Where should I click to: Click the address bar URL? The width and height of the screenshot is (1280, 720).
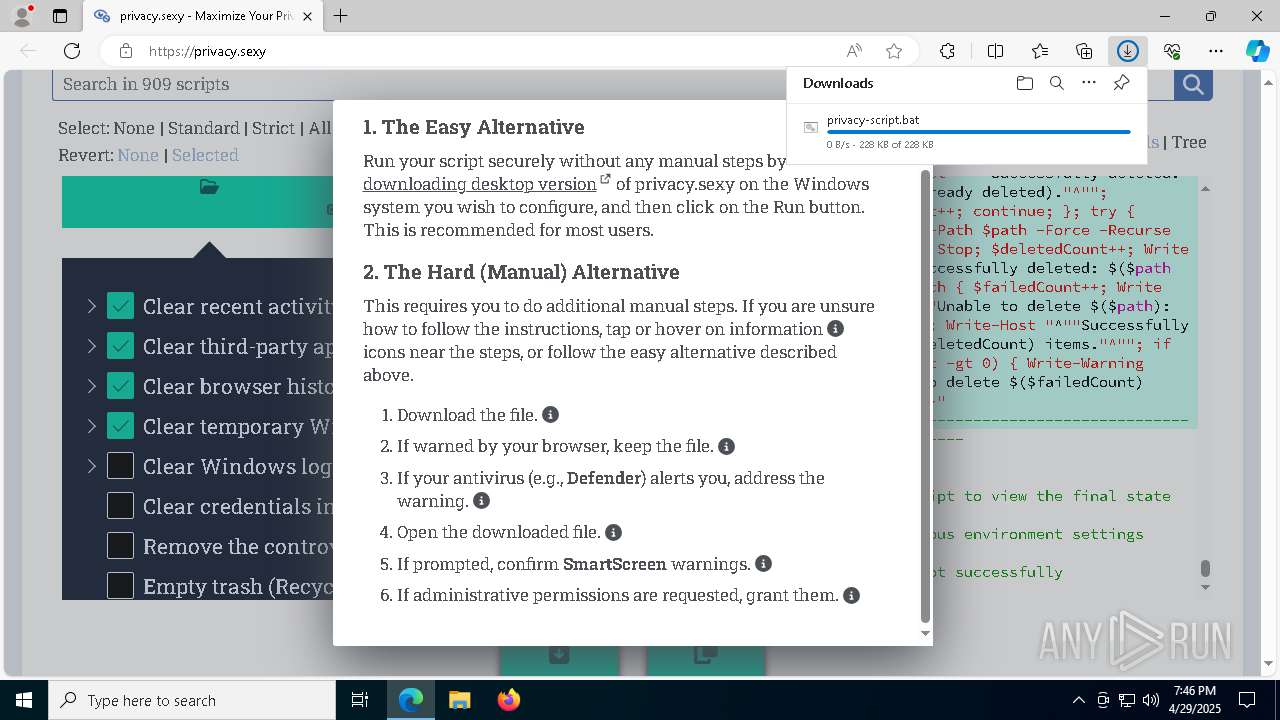(208, 51)
